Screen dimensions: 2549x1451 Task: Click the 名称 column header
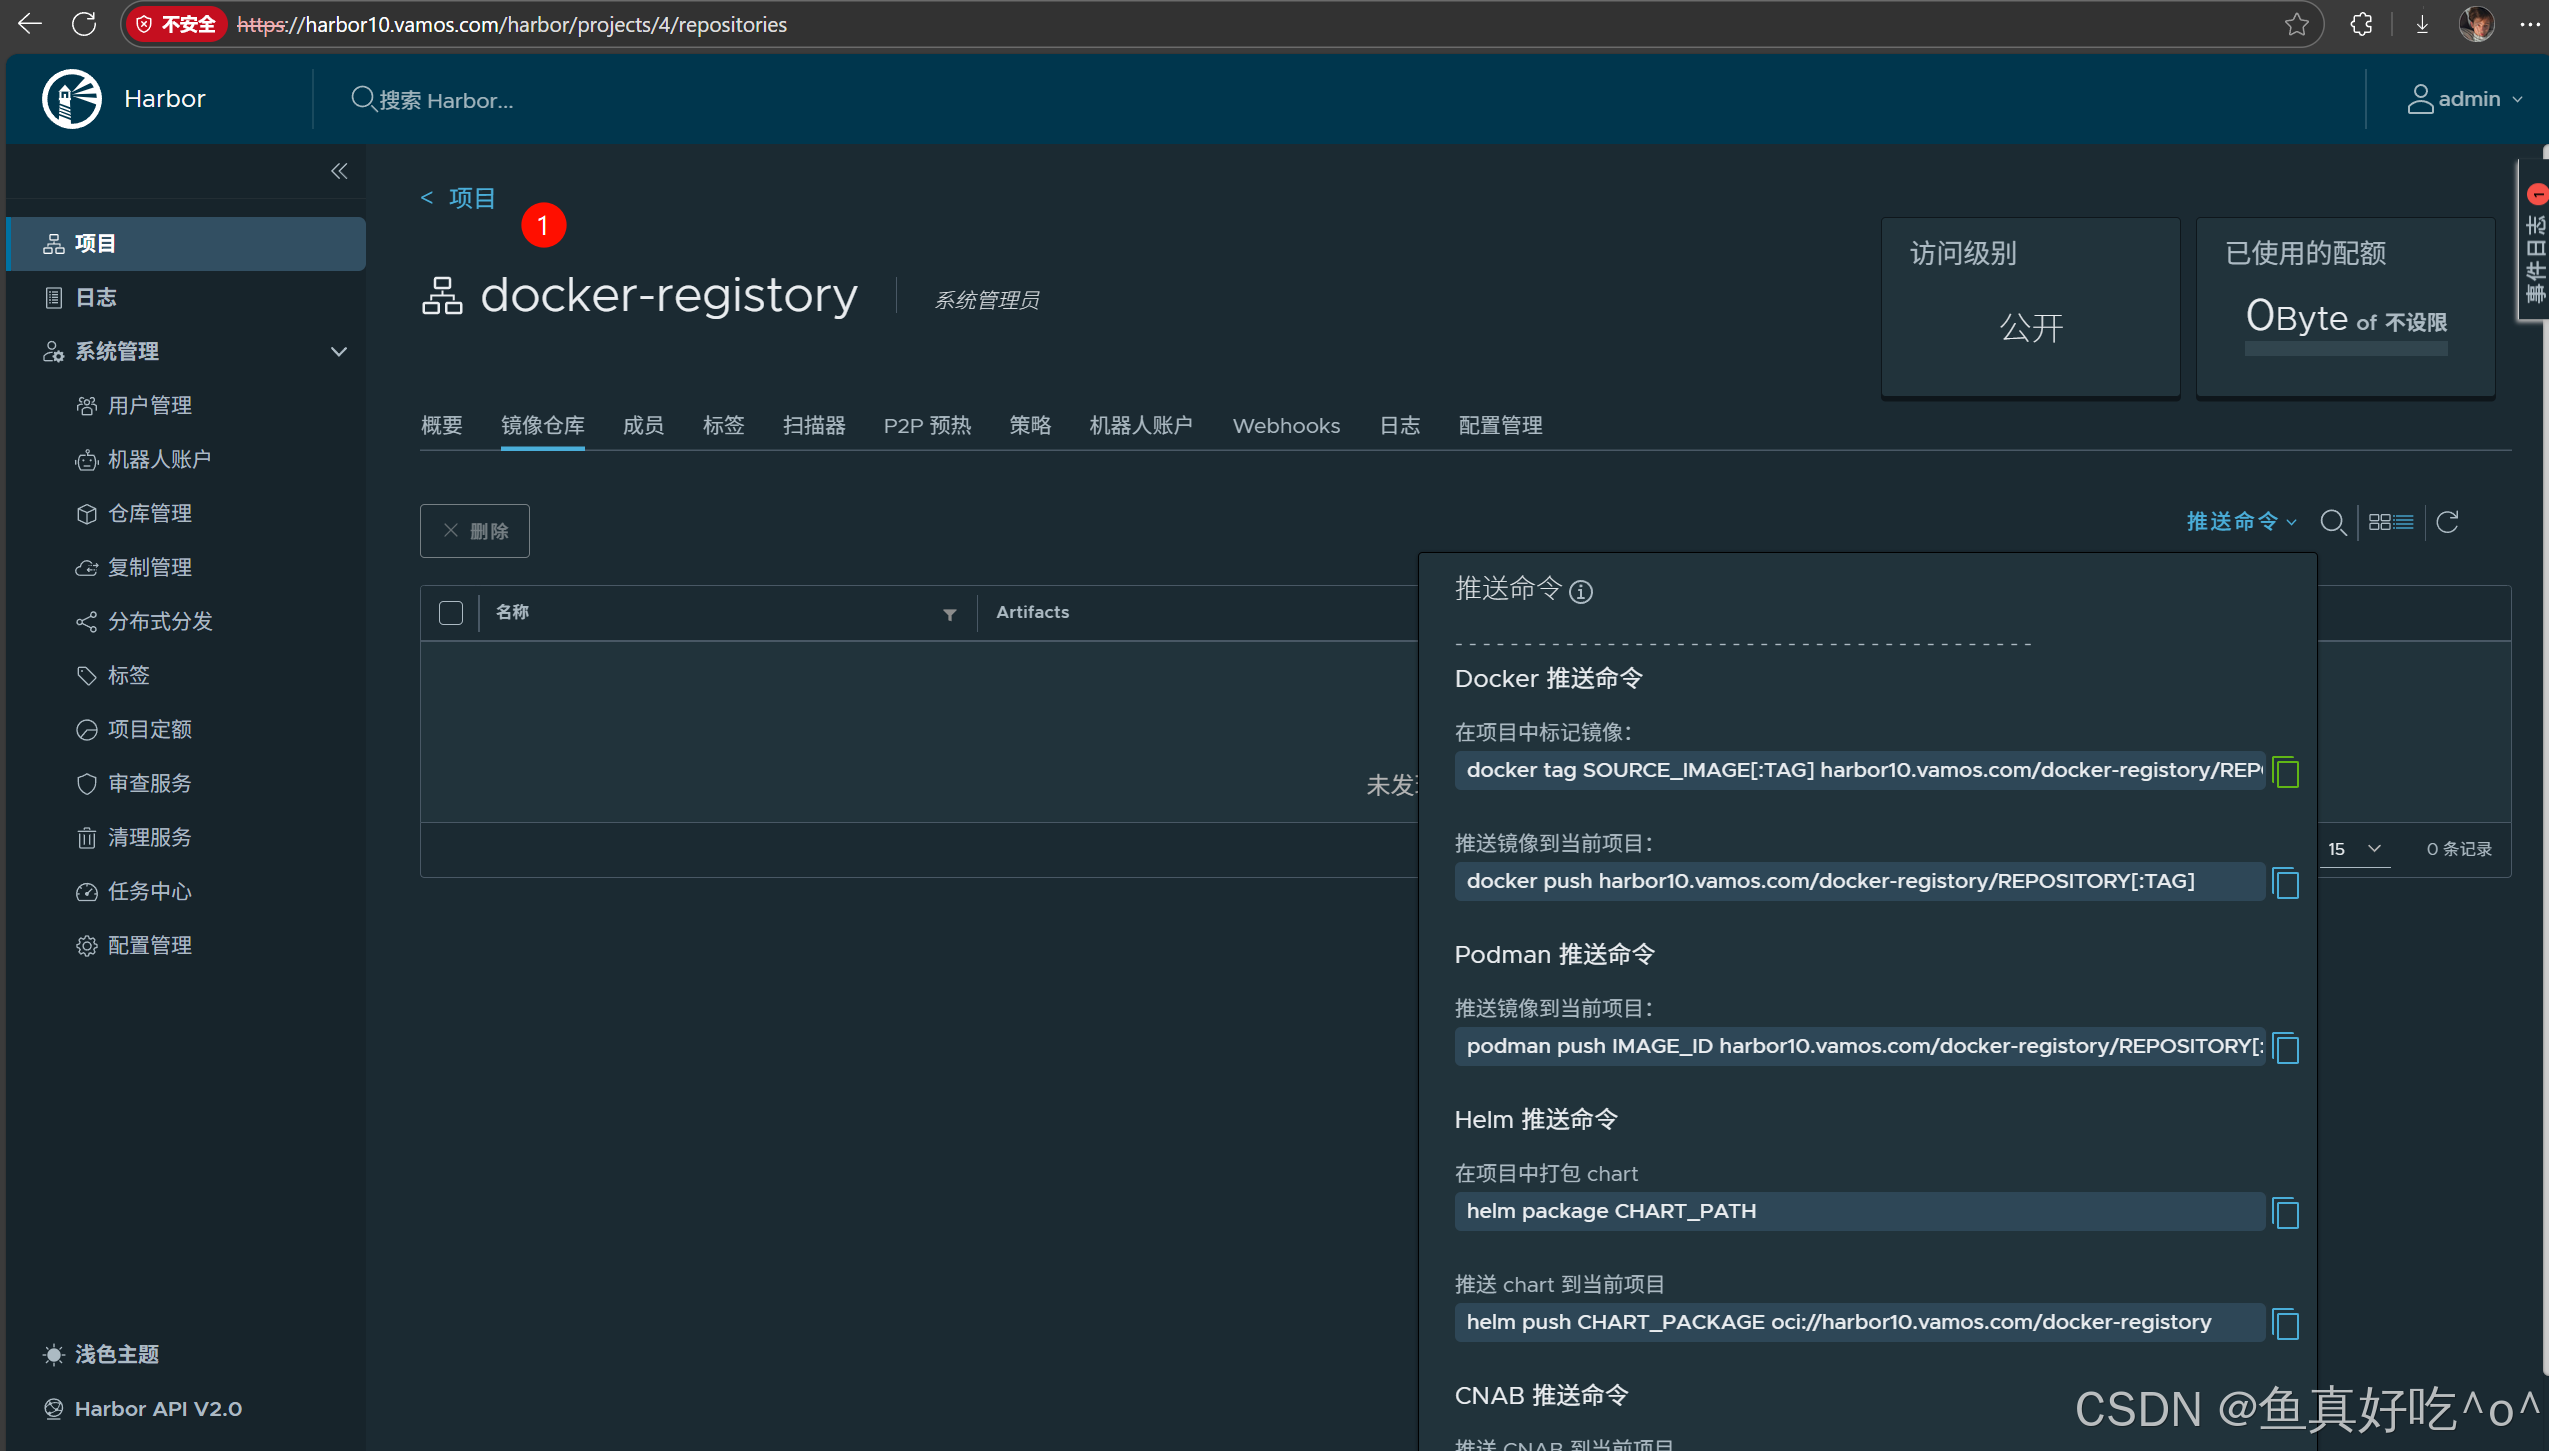pyautogui.click(x=512, y=612)
